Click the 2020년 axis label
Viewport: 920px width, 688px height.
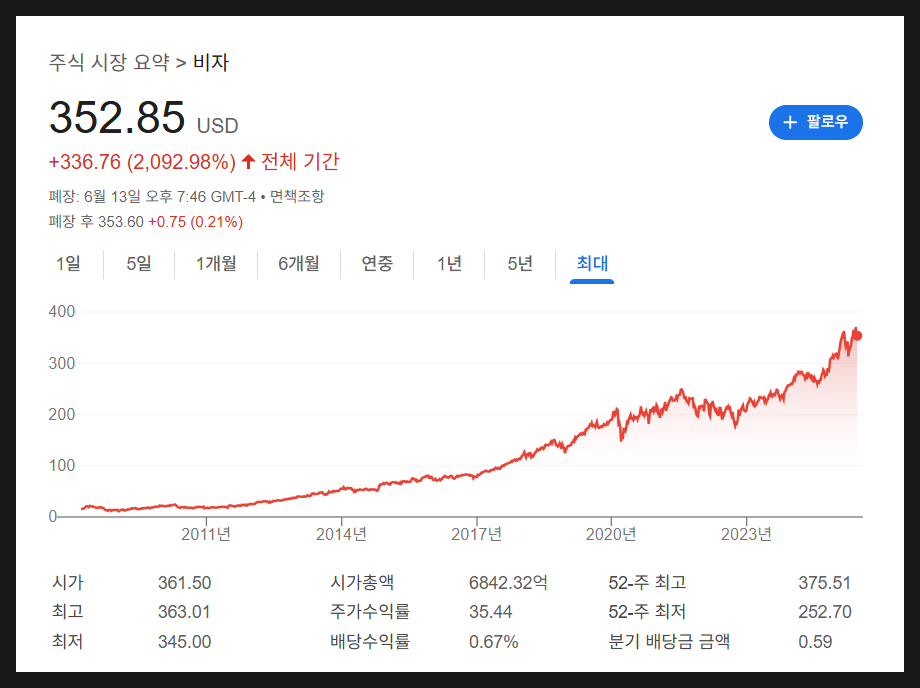click(611, 534)
